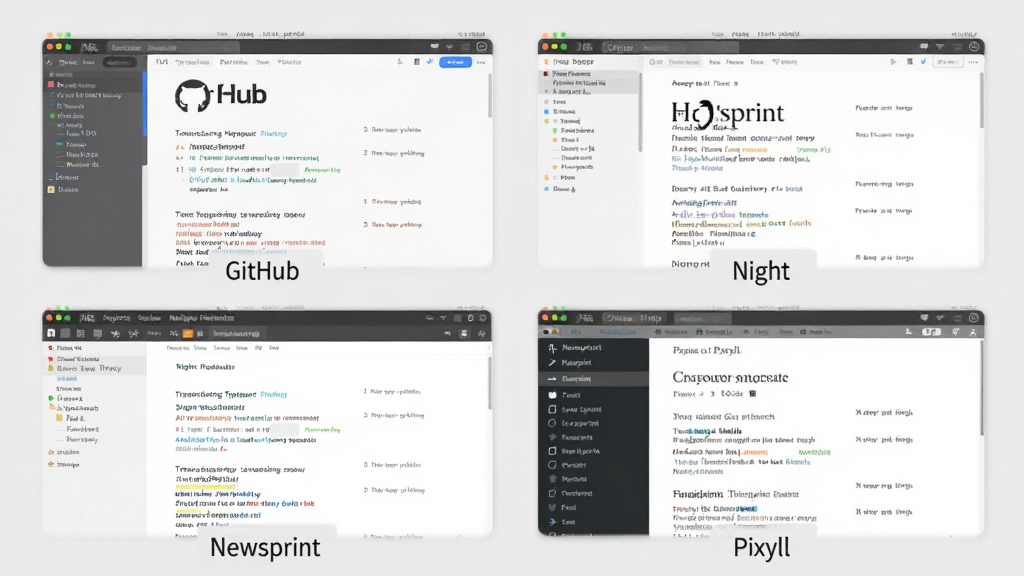Click the pencil icon in Pixyll sidebar
1024x576 pixels.
coord(552,362)
